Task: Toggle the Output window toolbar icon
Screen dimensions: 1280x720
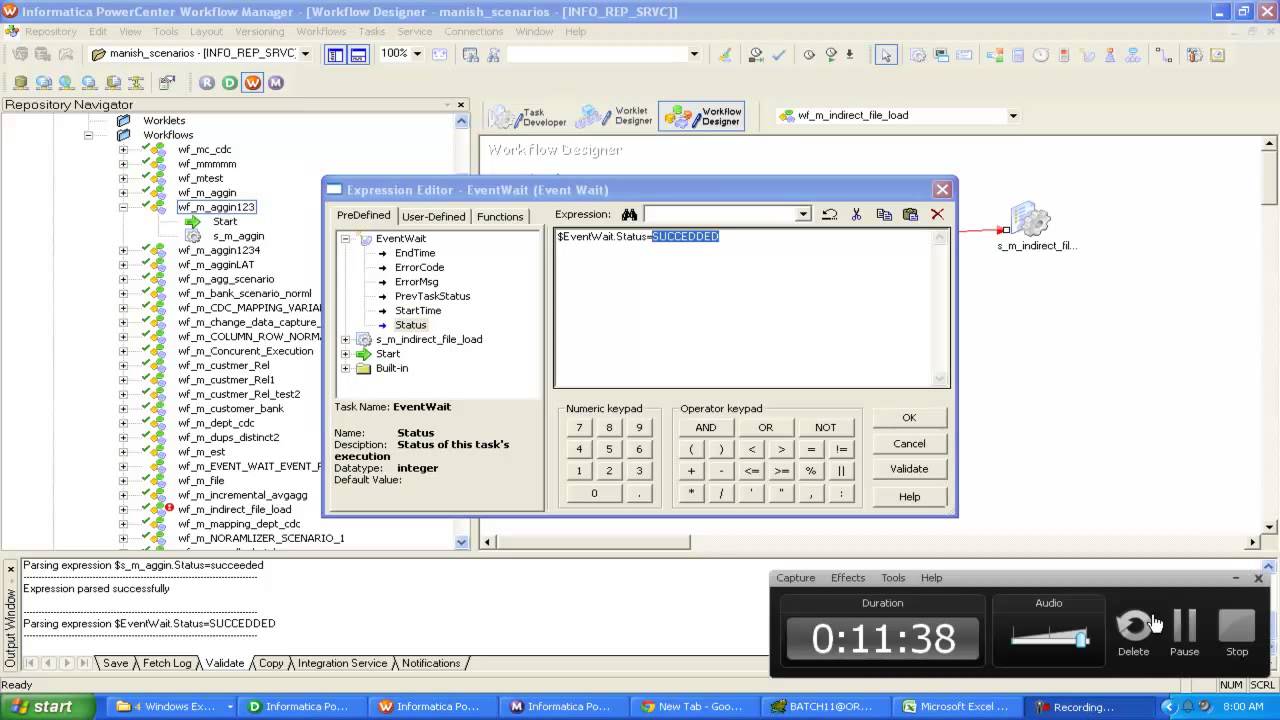Action: click(x=358, y=55)
